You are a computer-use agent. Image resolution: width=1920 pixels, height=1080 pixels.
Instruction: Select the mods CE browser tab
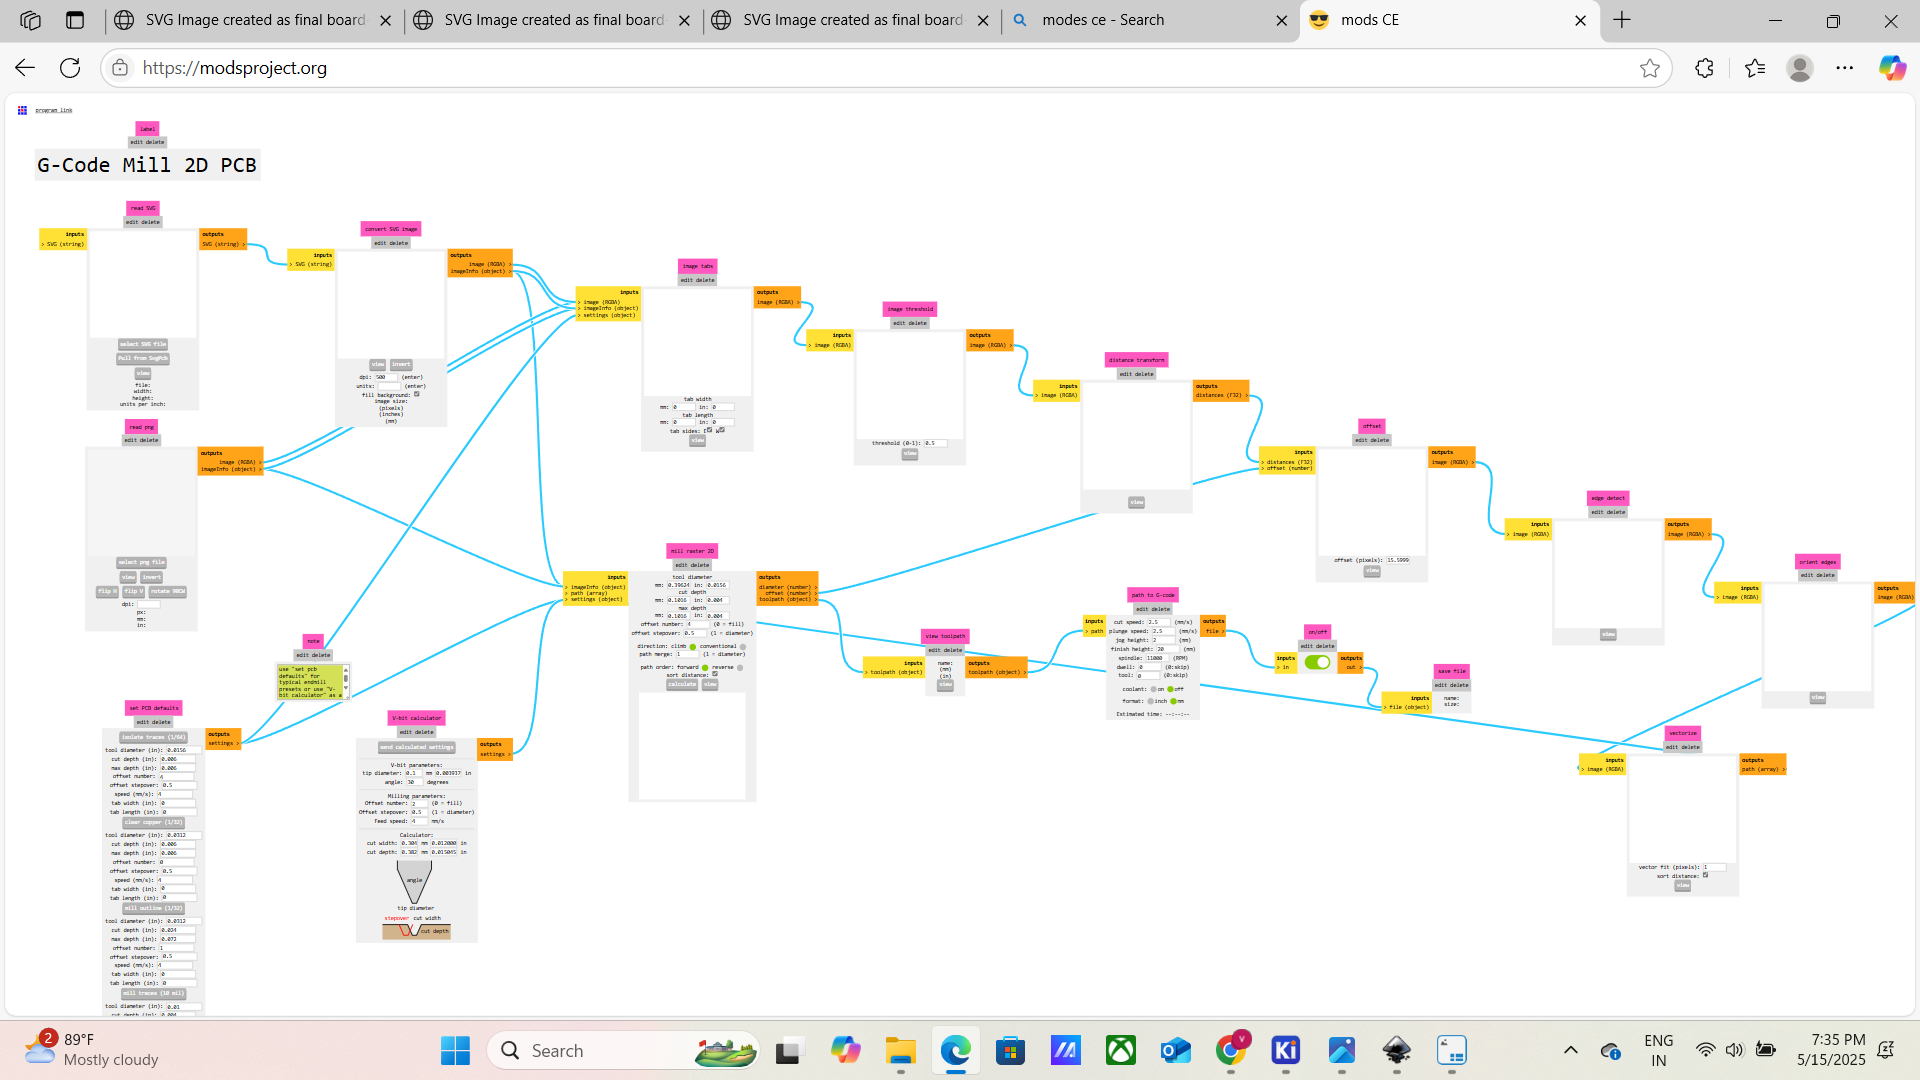pos(1448,20)
